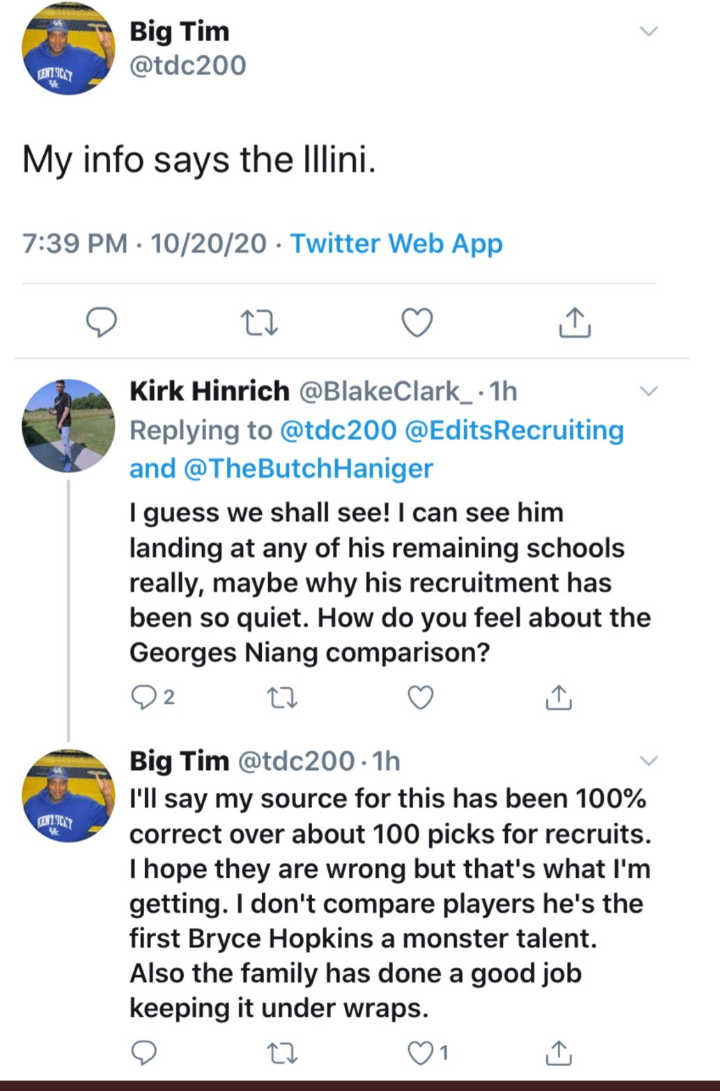Reply to Big Tim's Bryce Hopkins tweet
This screenshot has height=1091, width=720.
[144, 1050]
